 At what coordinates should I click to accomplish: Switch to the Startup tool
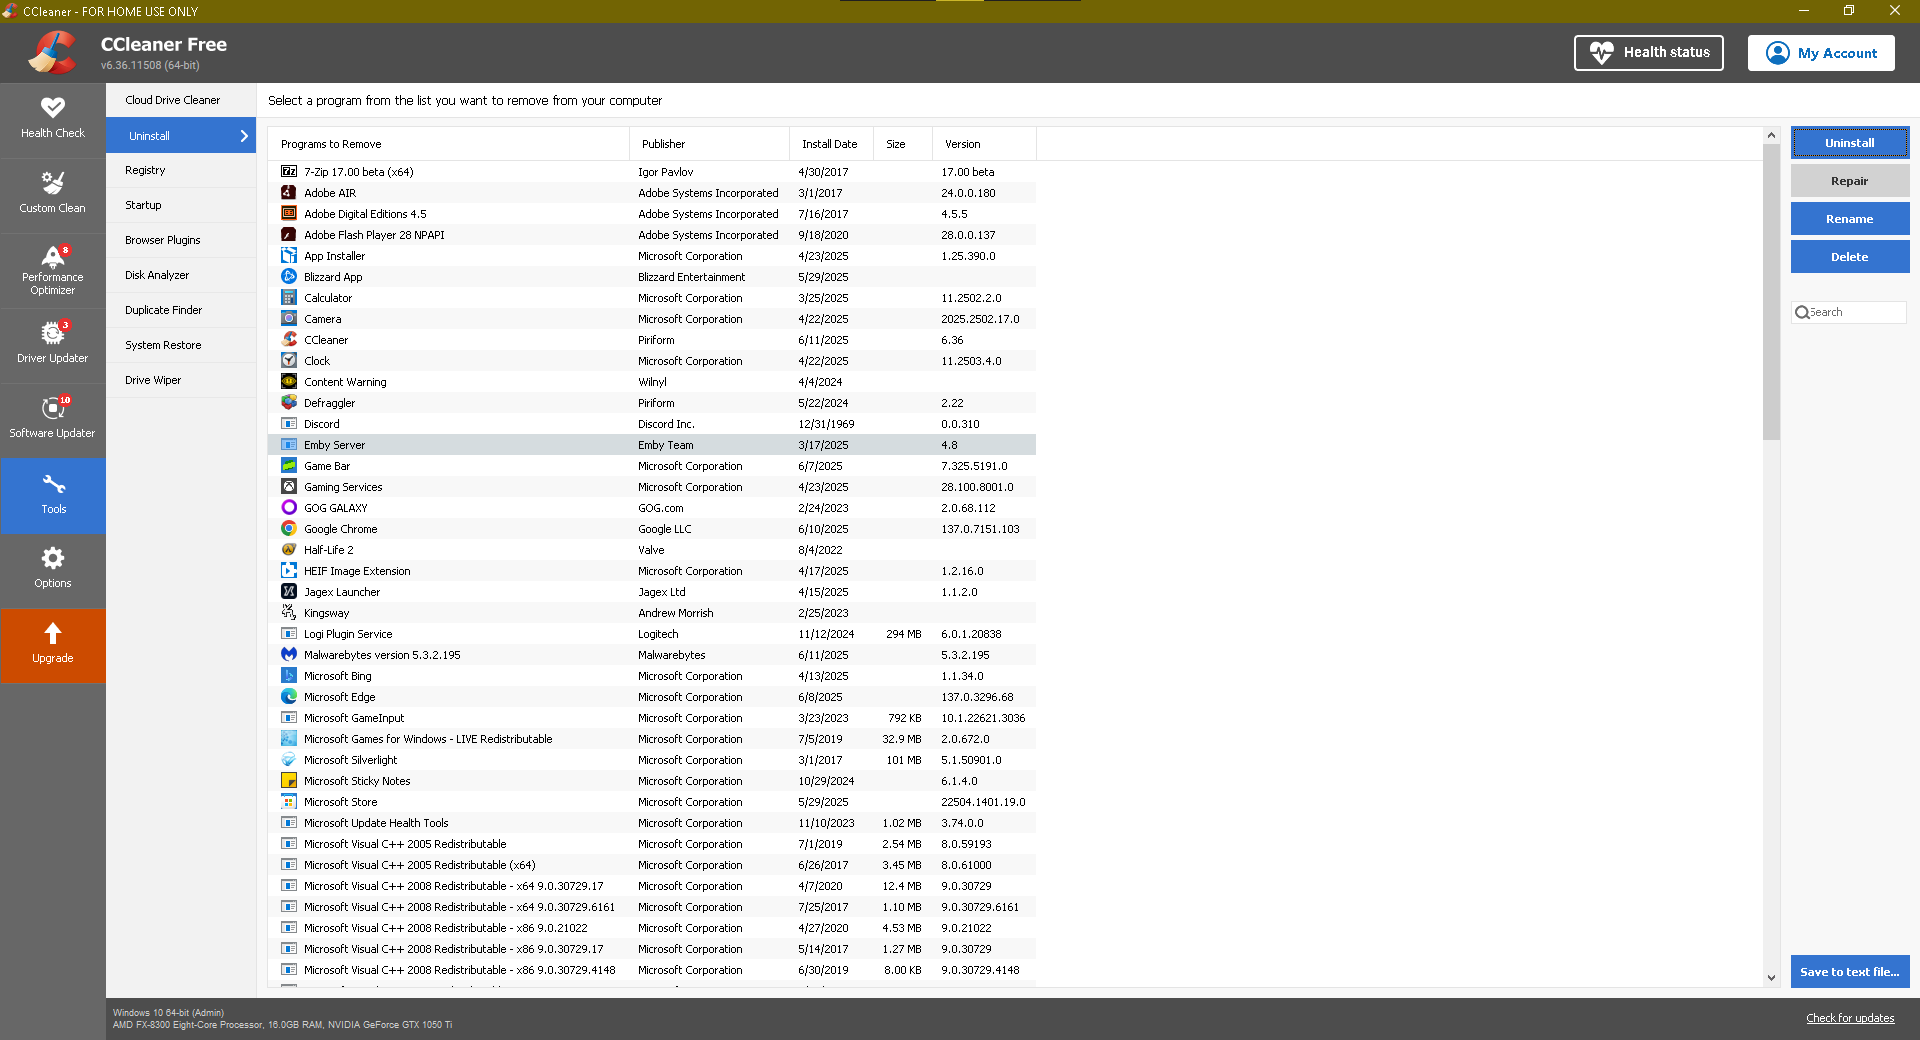click(x=144, y=205)
